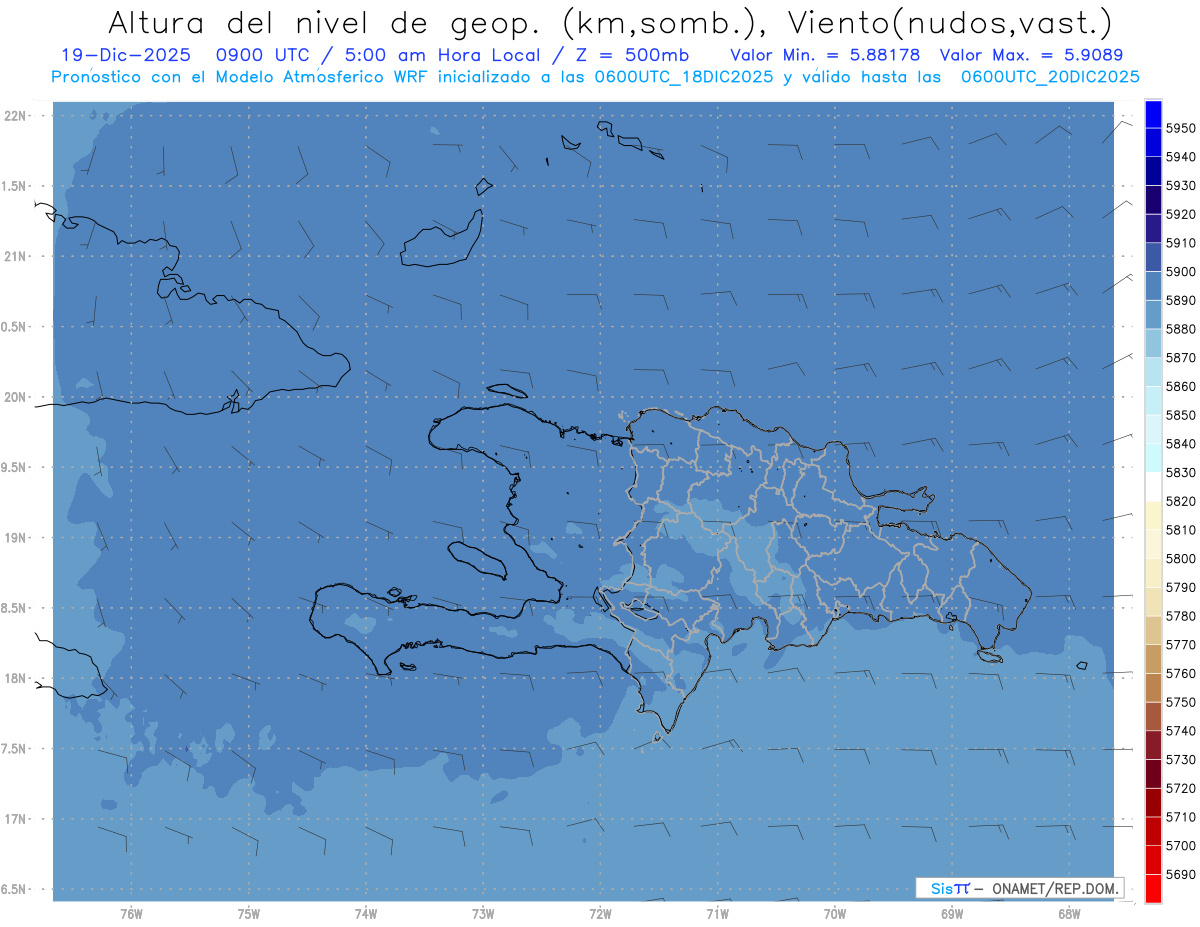This screenshot has height=927, width=1200.
Task: Click the '5690' legend value
Action: click(1180, 874)
